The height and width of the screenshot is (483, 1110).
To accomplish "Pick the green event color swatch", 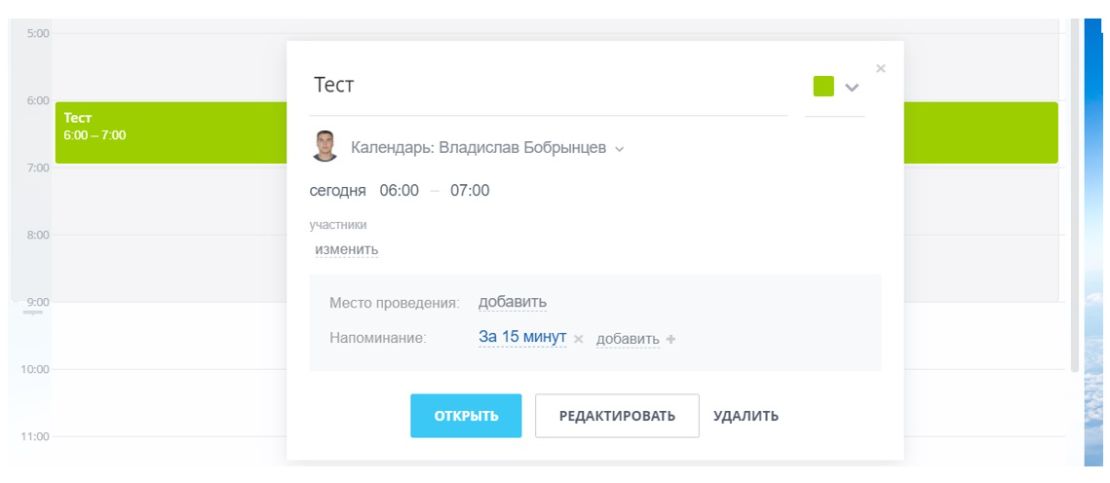I will click(823, 87).
